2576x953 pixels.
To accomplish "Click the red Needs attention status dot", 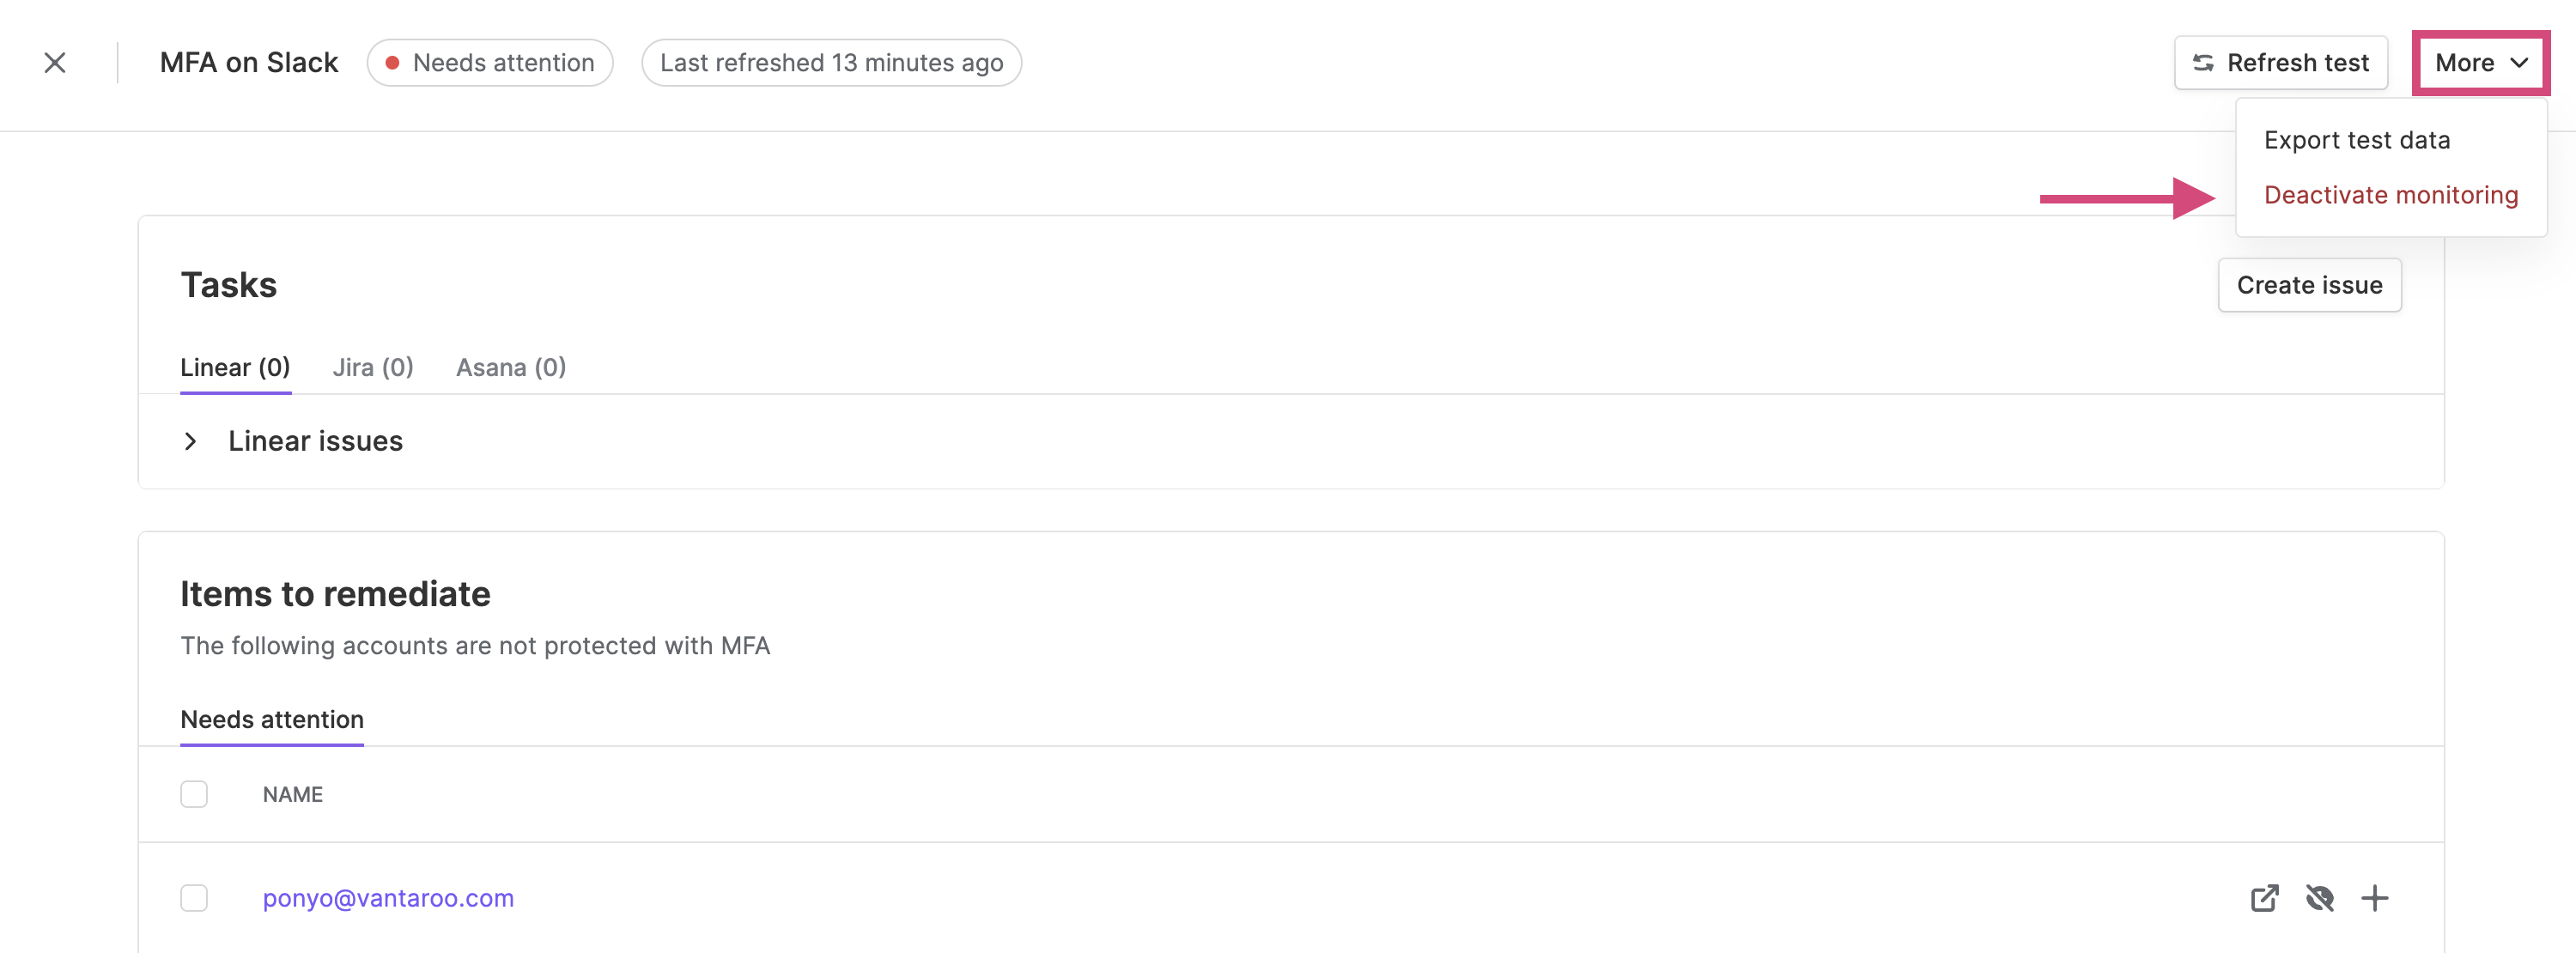I will click(393, 63).
